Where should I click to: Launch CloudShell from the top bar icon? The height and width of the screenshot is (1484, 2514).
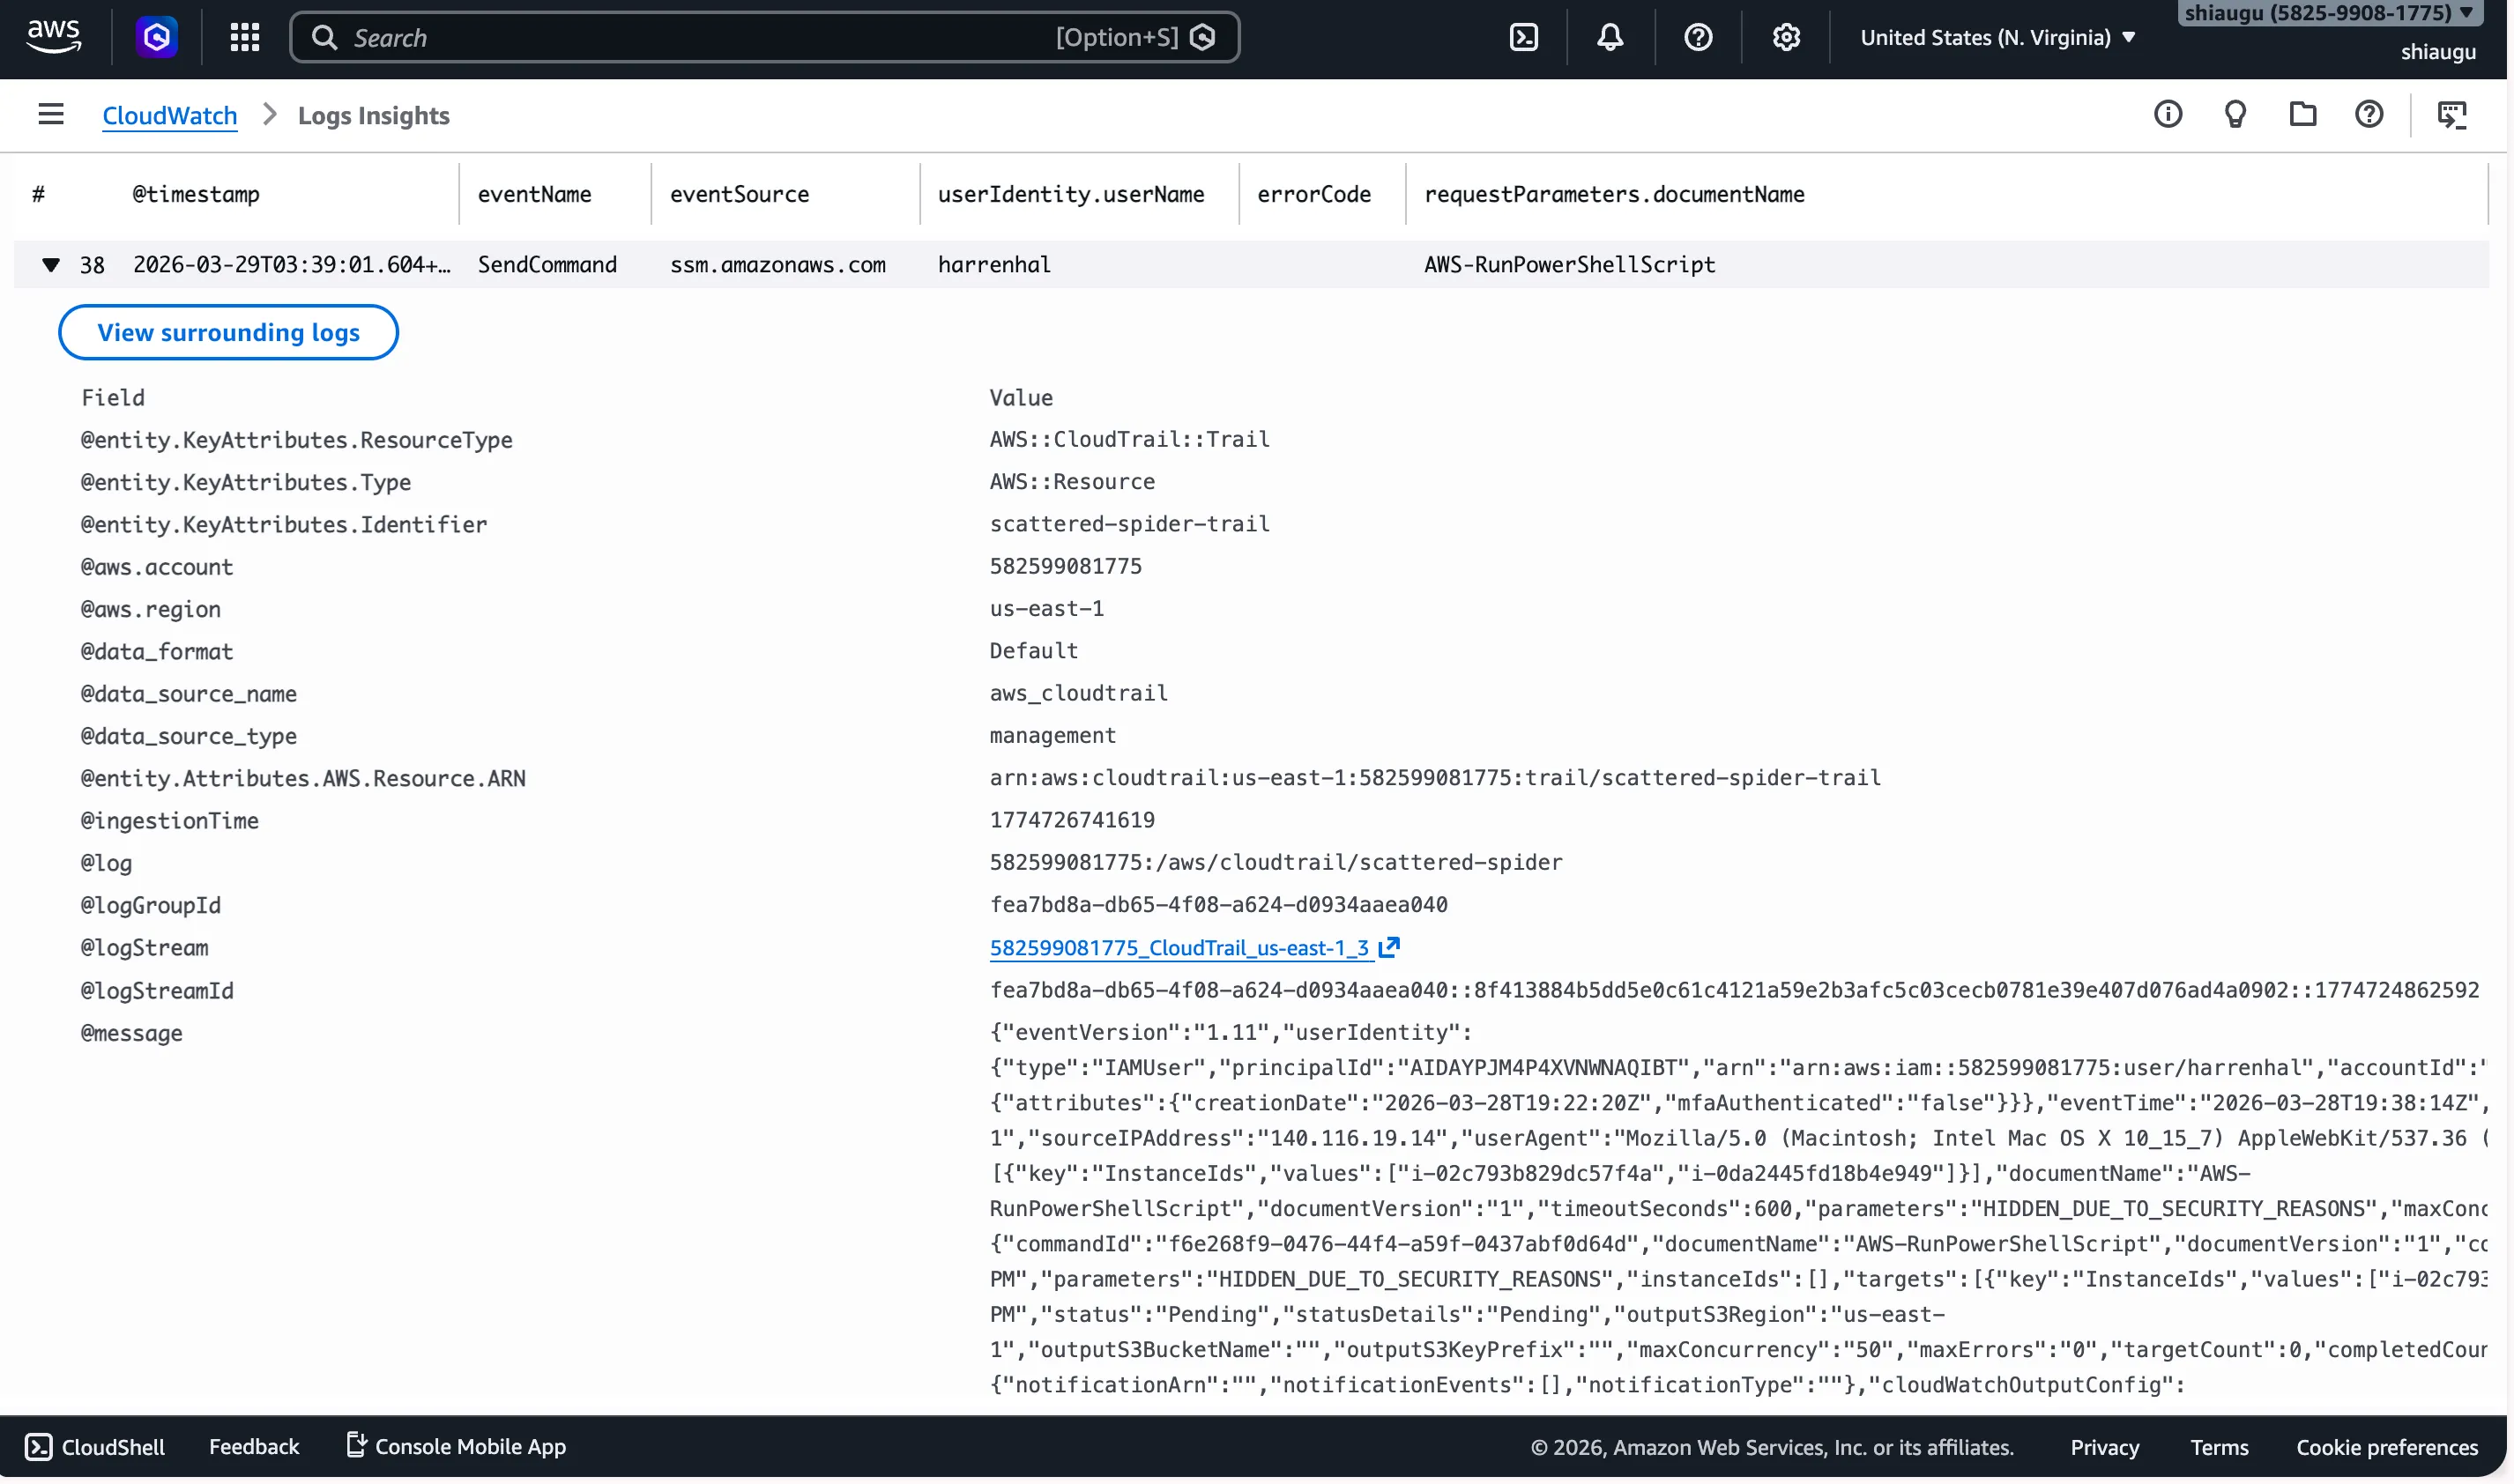pyautogui.click(x=1525, y=37)
